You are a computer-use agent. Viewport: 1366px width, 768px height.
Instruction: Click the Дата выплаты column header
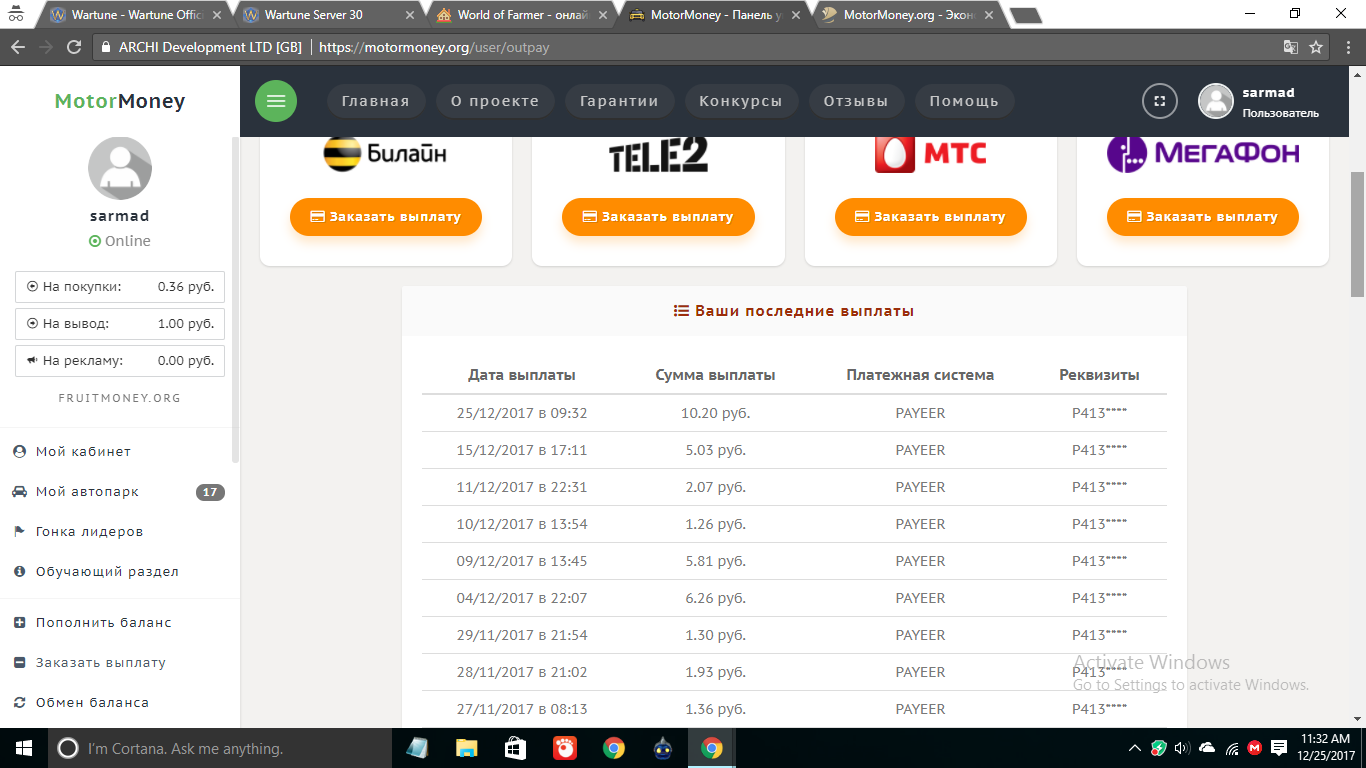[522, 375]
